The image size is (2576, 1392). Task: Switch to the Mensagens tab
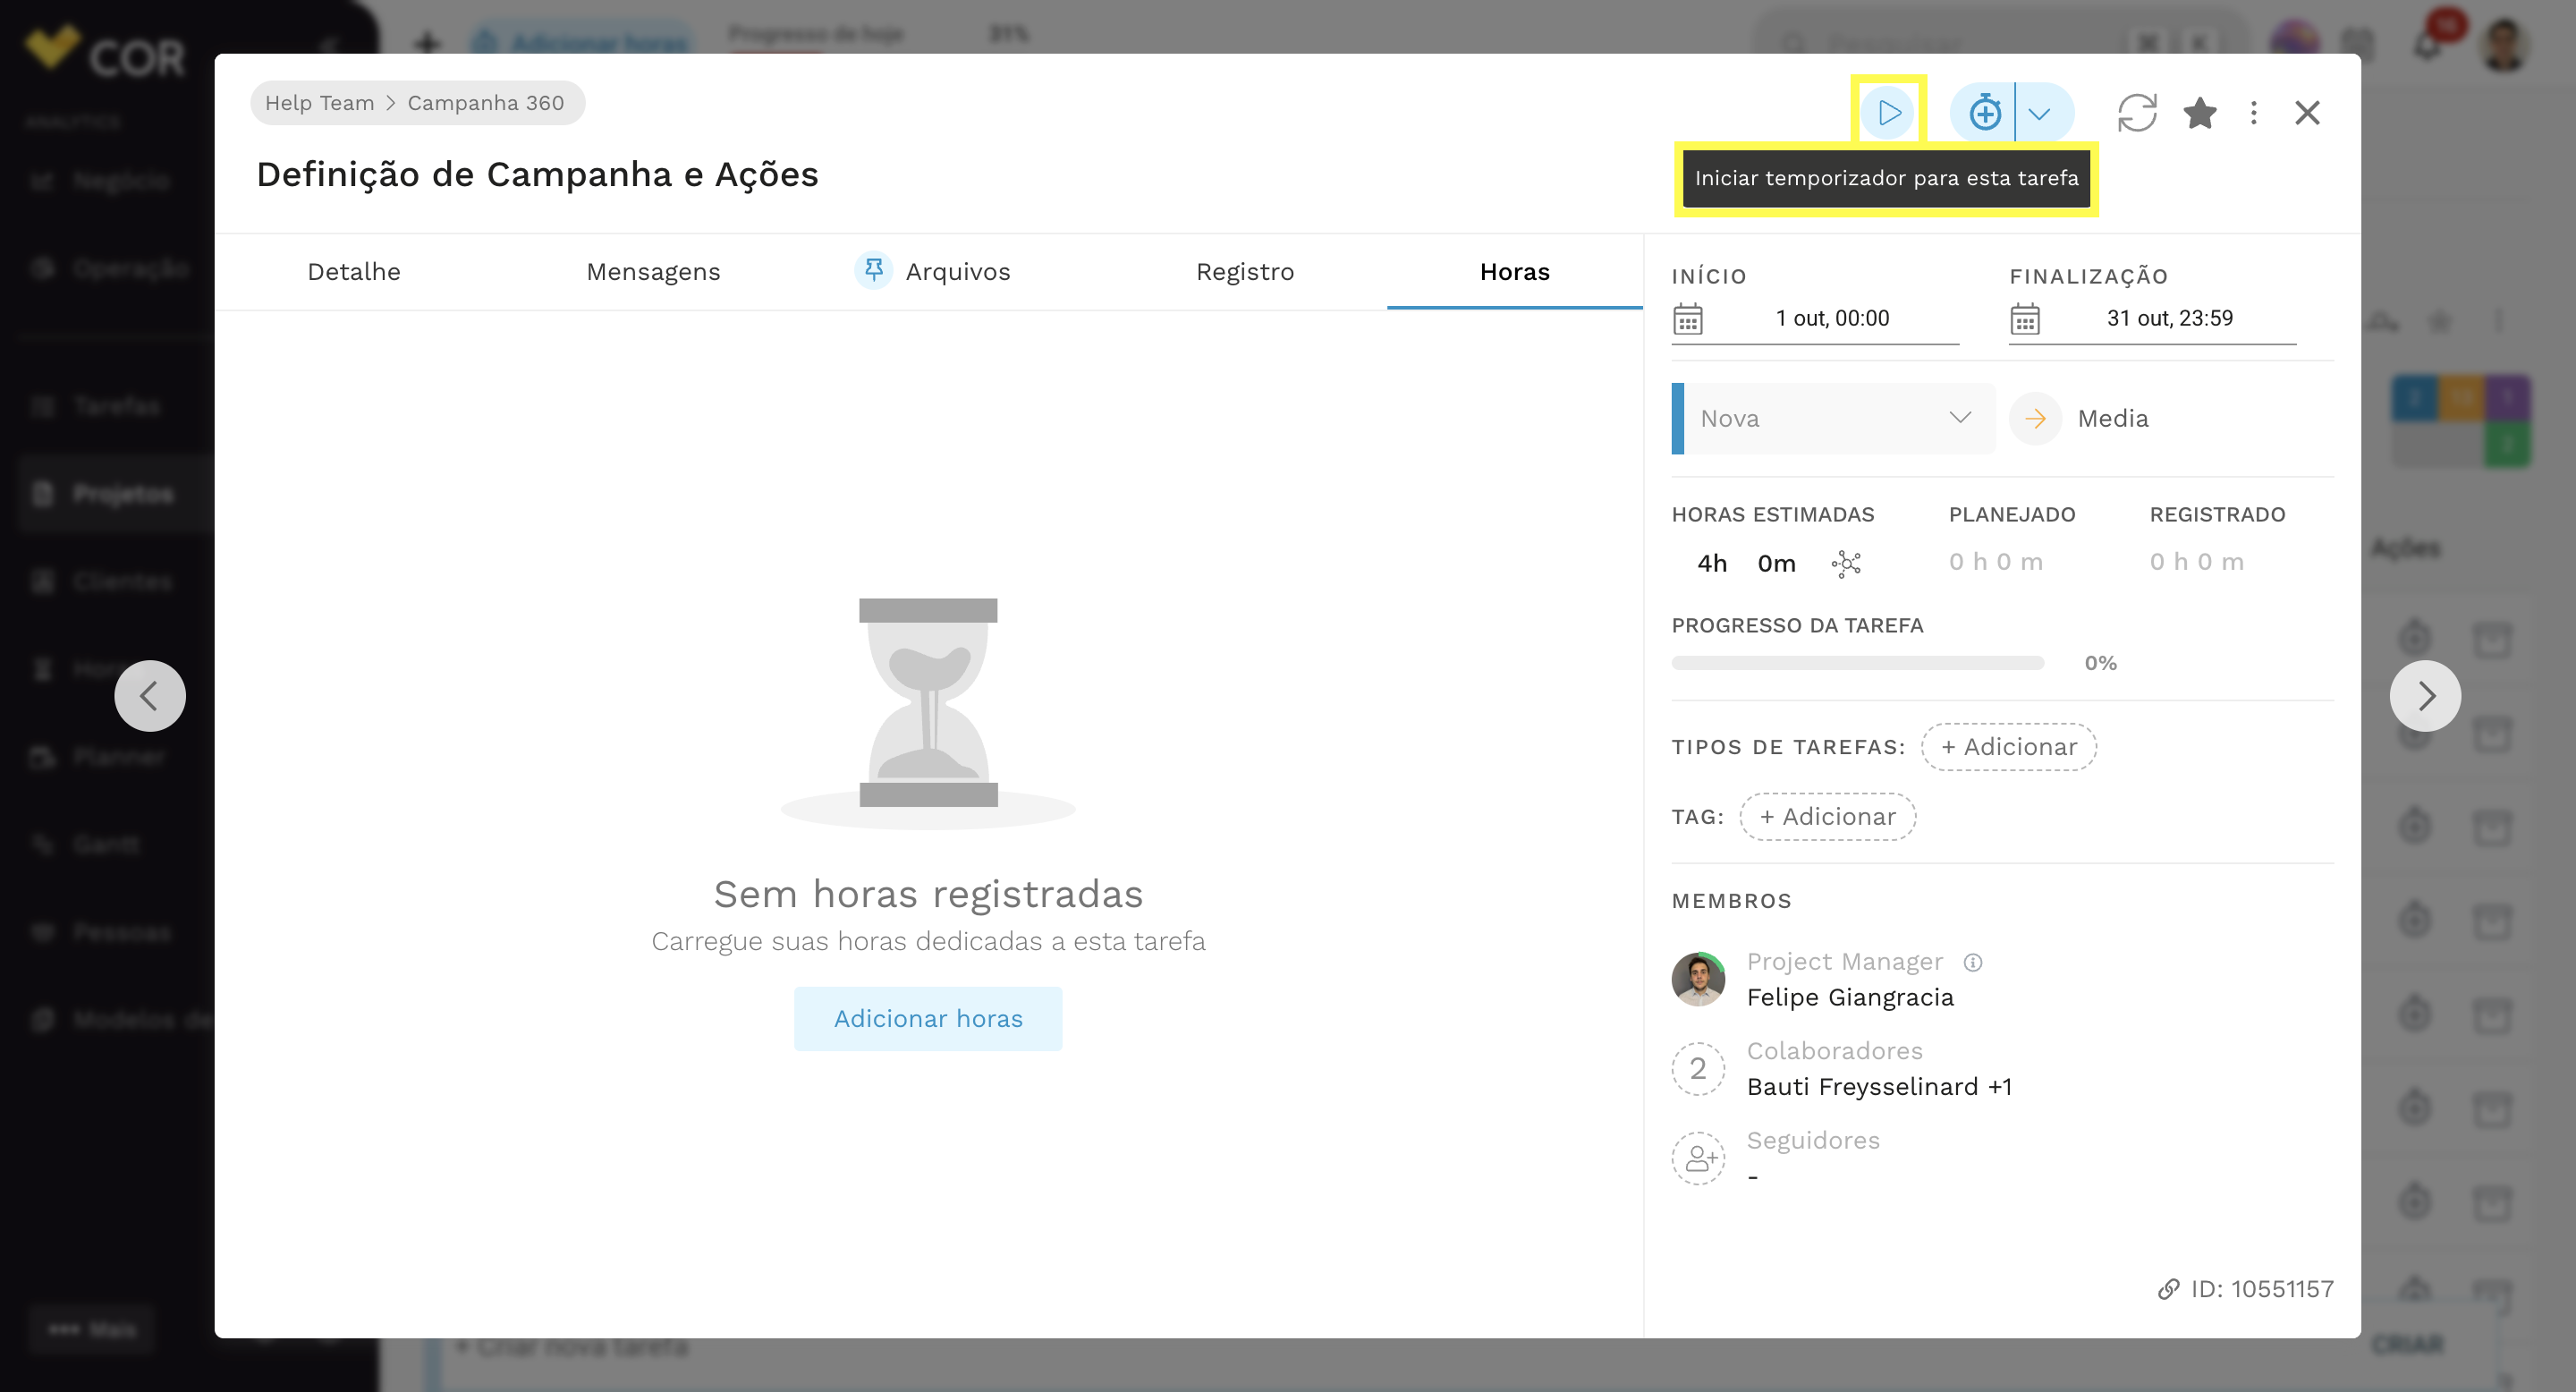coord(653,272)
